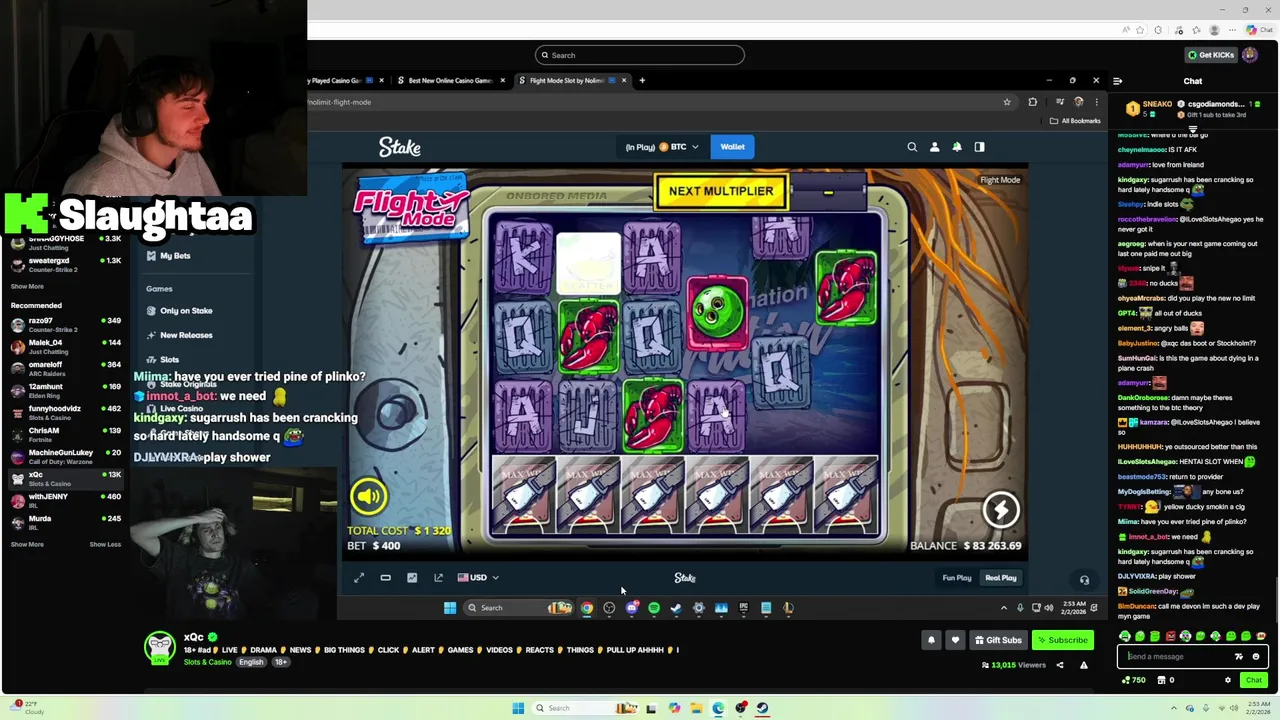Open My Bets in Stake sidebar

pos(175,256)
